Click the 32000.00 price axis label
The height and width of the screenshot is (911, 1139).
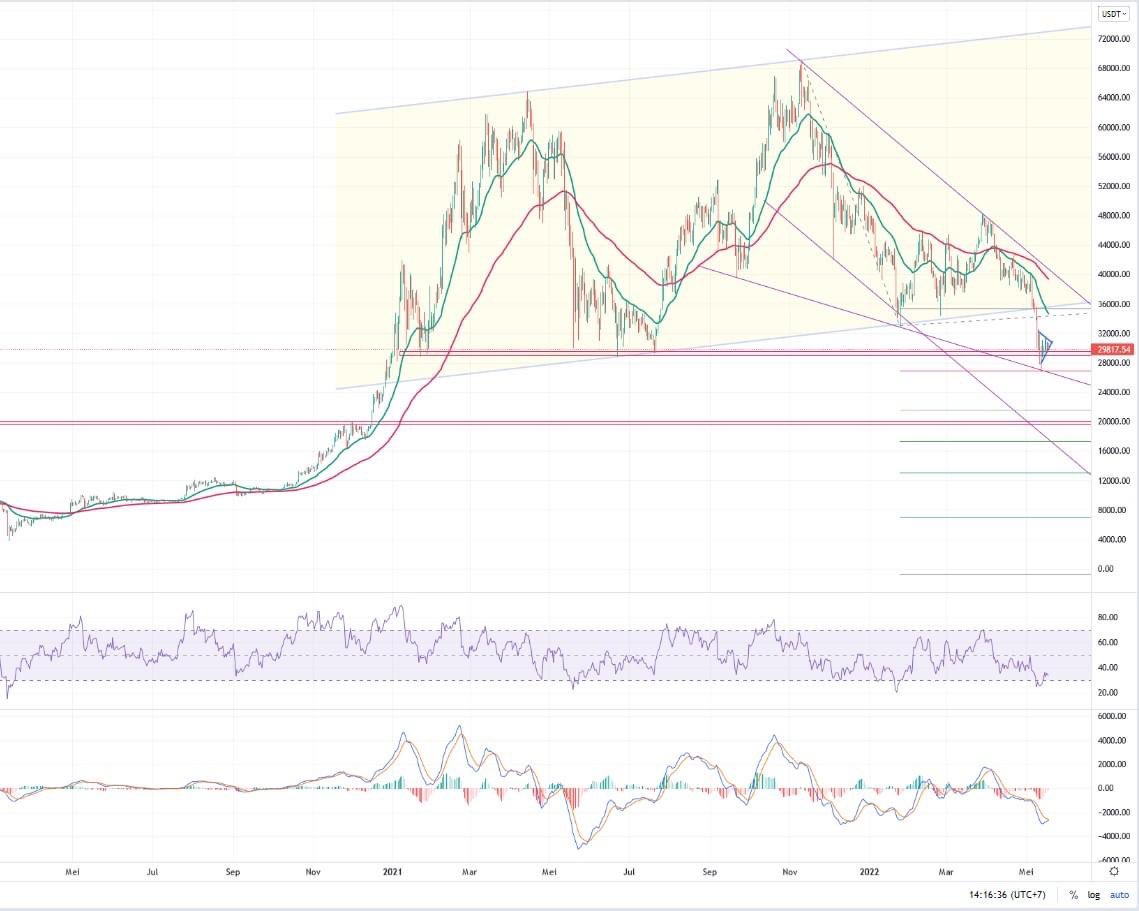1114,333
